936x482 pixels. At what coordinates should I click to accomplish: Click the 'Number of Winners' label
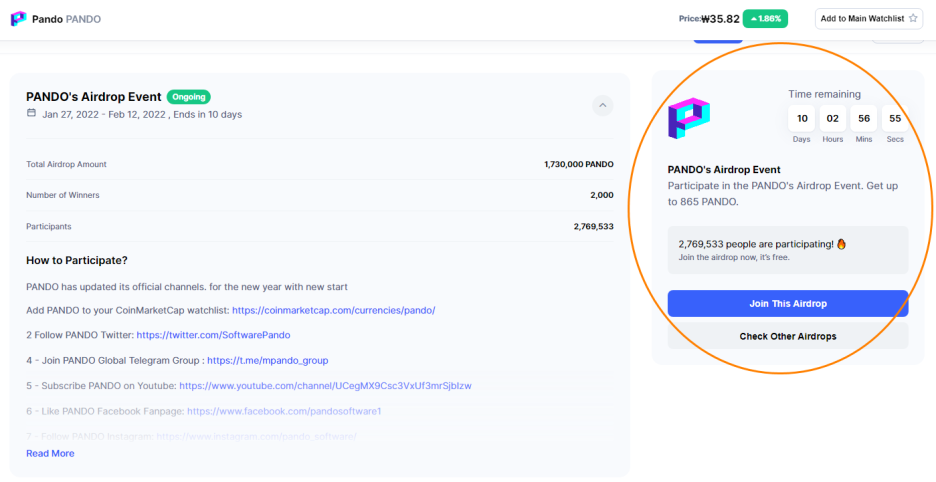coord(63,195)
